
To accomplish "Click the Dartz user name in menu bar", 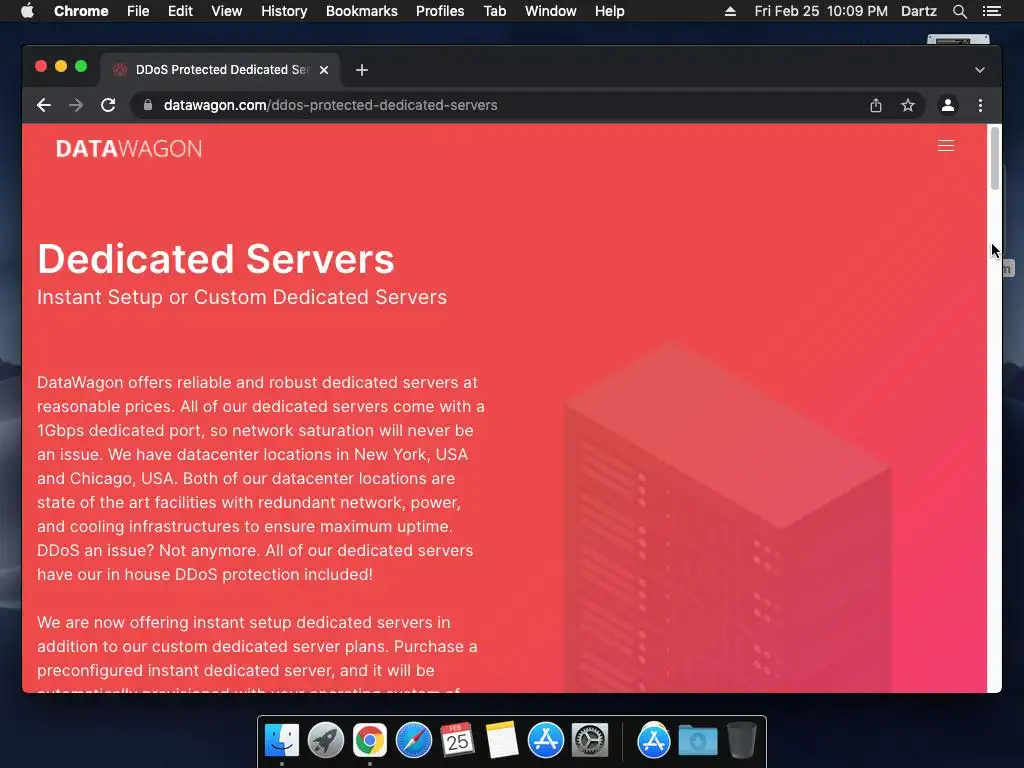I will 919,11.
